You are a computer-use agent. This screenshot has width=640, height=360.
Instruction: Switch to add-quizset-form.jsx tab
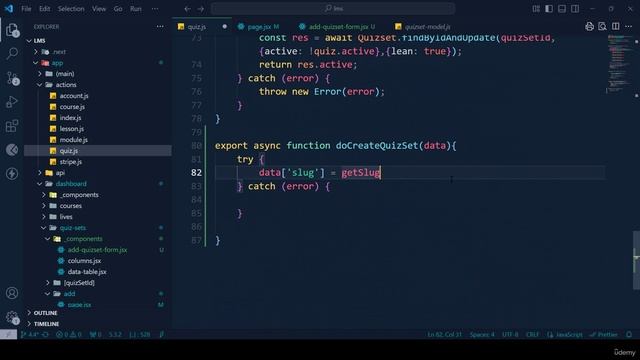(x=338, y=27)
